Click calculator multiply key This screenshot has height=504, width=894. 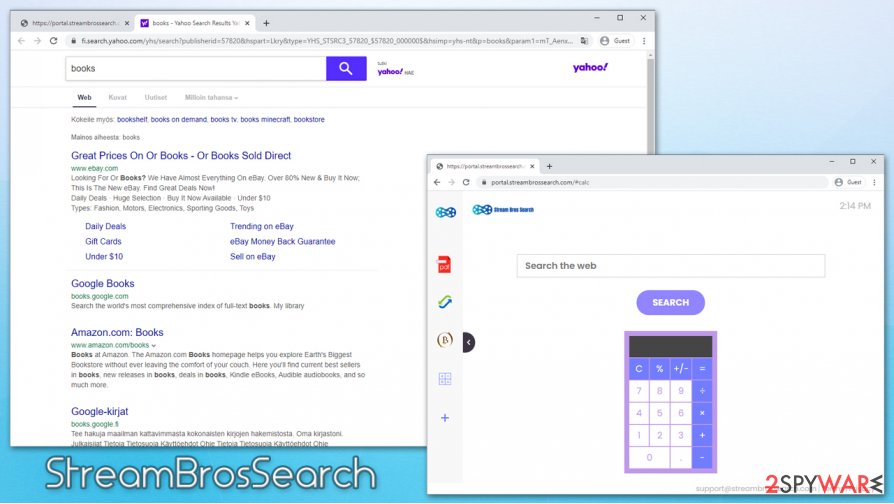[702, 413]
